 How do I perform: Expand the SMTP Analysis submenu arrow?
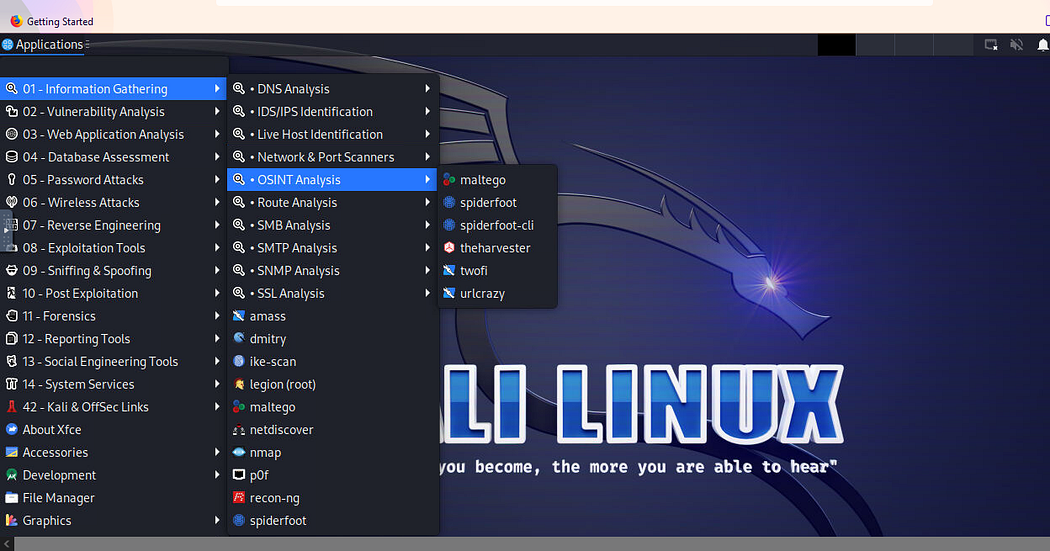[427, 248]
